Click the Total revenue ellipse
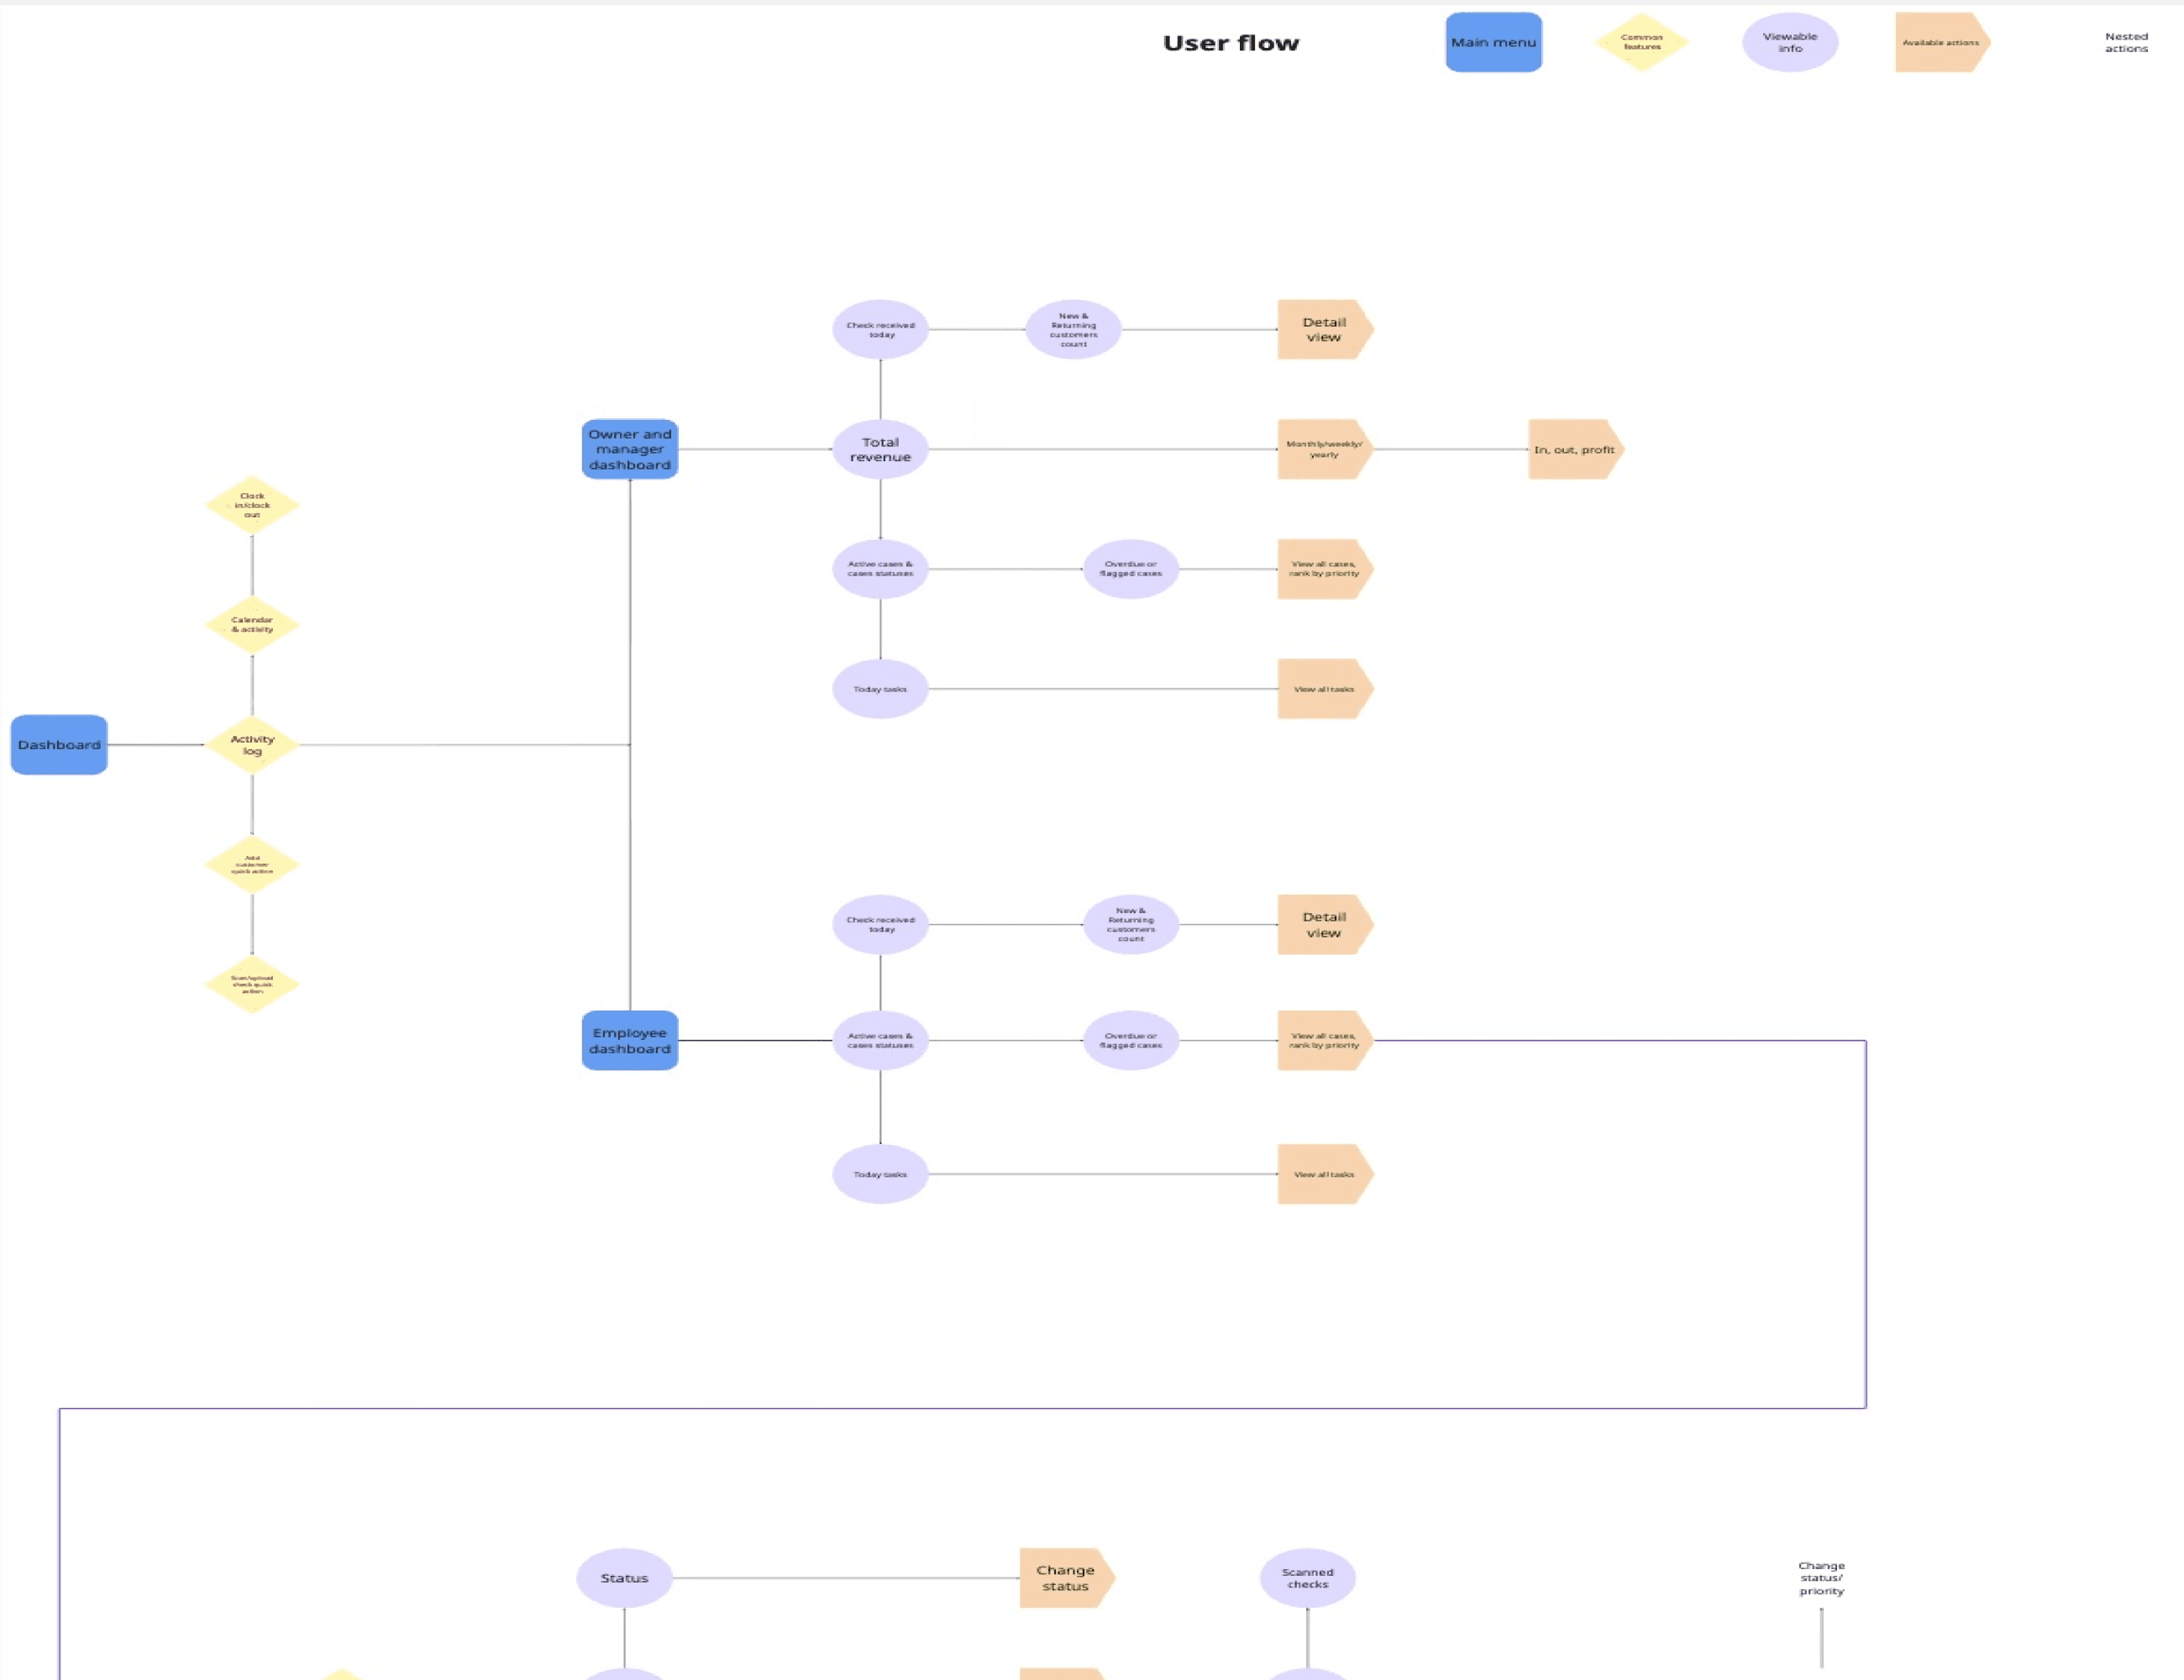This screenshot has width=2184, height=1680. [880, 449]
